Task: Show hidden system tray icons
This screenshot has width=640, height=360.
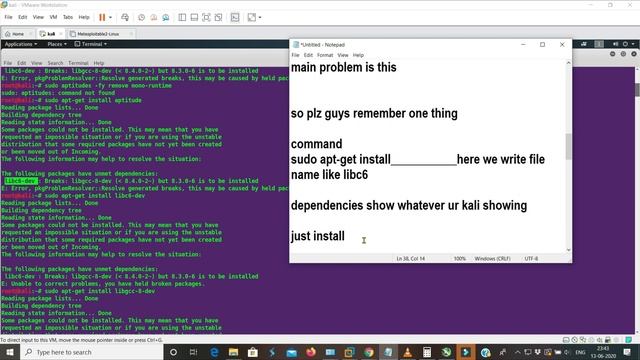Action: pyautogui.click(x=517, y=352)
